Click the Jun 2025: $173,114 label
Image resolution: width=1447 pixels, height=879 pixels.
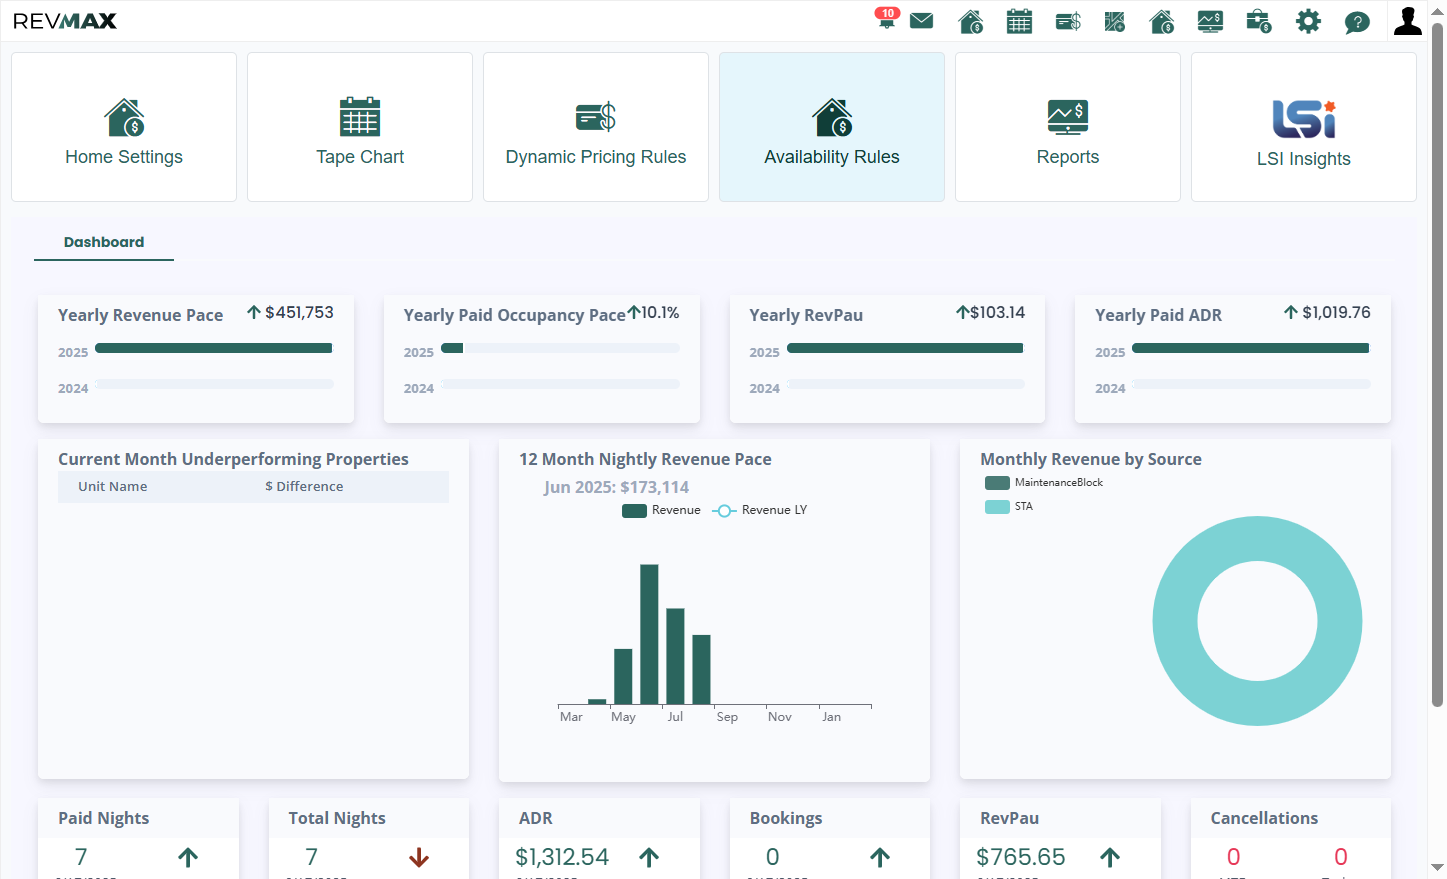(x=616, y=488)
